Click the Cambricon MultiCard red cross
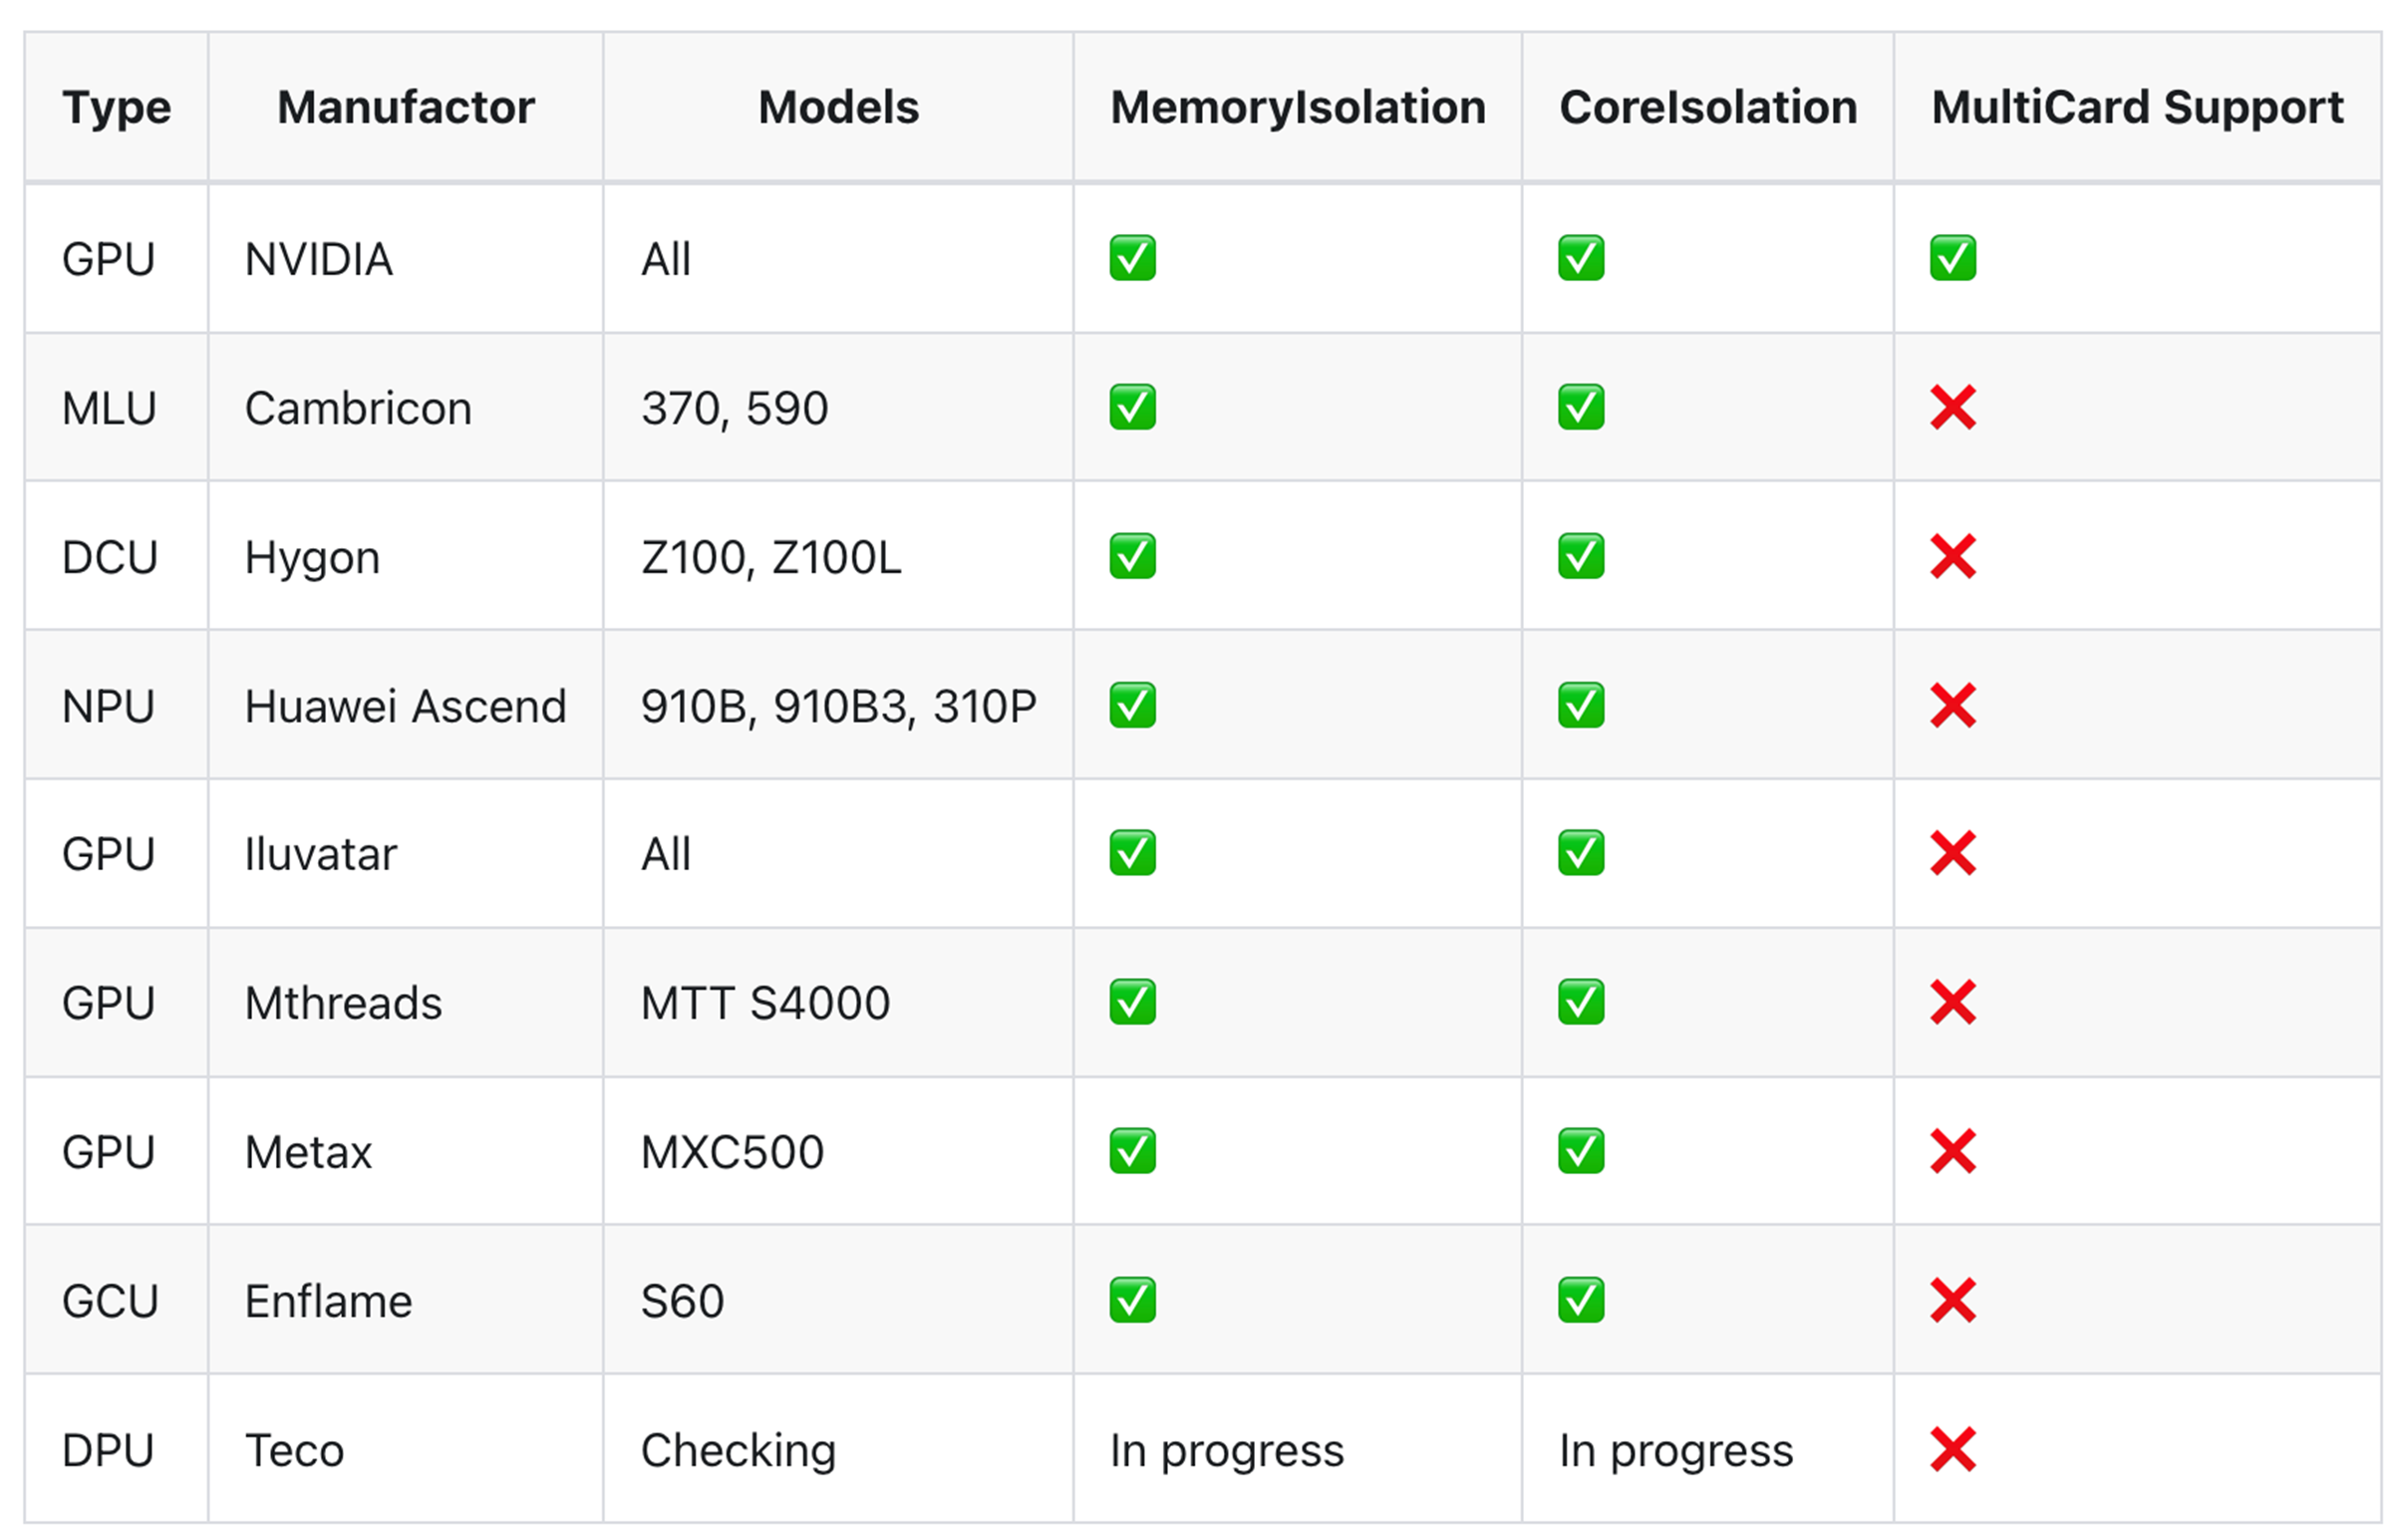2399x1540 pixels. [1952, 407]
